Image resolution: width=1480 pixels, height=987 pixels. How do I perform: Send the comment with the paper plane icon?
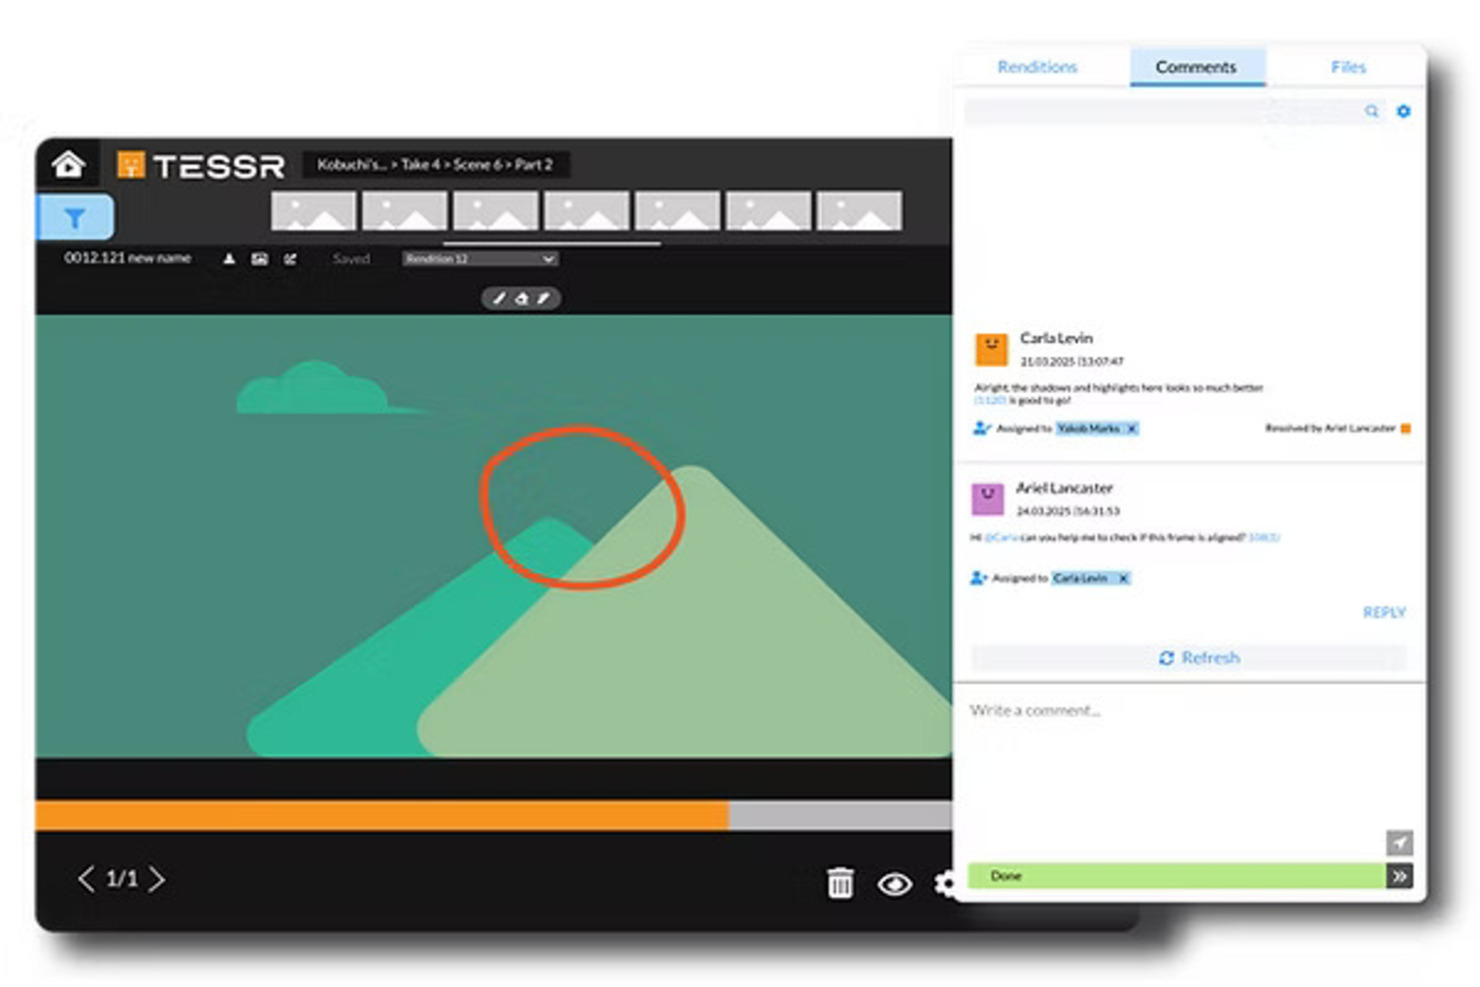coord(1399,842)
